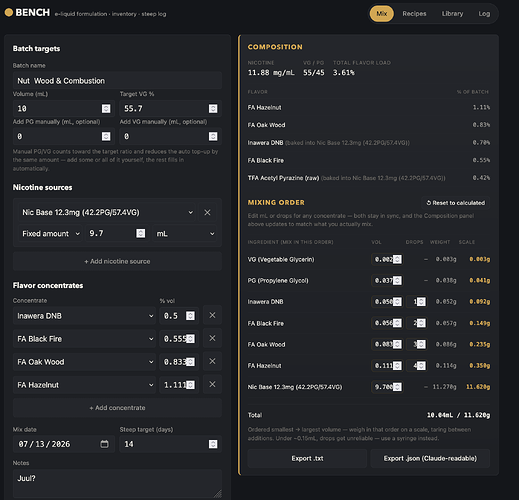519x500 pixels.
Task: Export the mix as .txt
Action: (x=307, y=458)
